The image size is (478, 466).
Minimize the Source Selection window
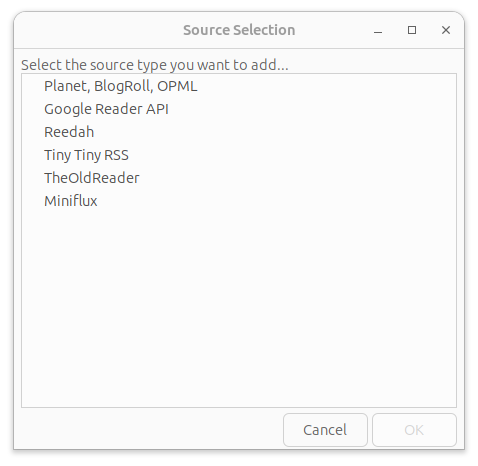click(x=378, y=30)
